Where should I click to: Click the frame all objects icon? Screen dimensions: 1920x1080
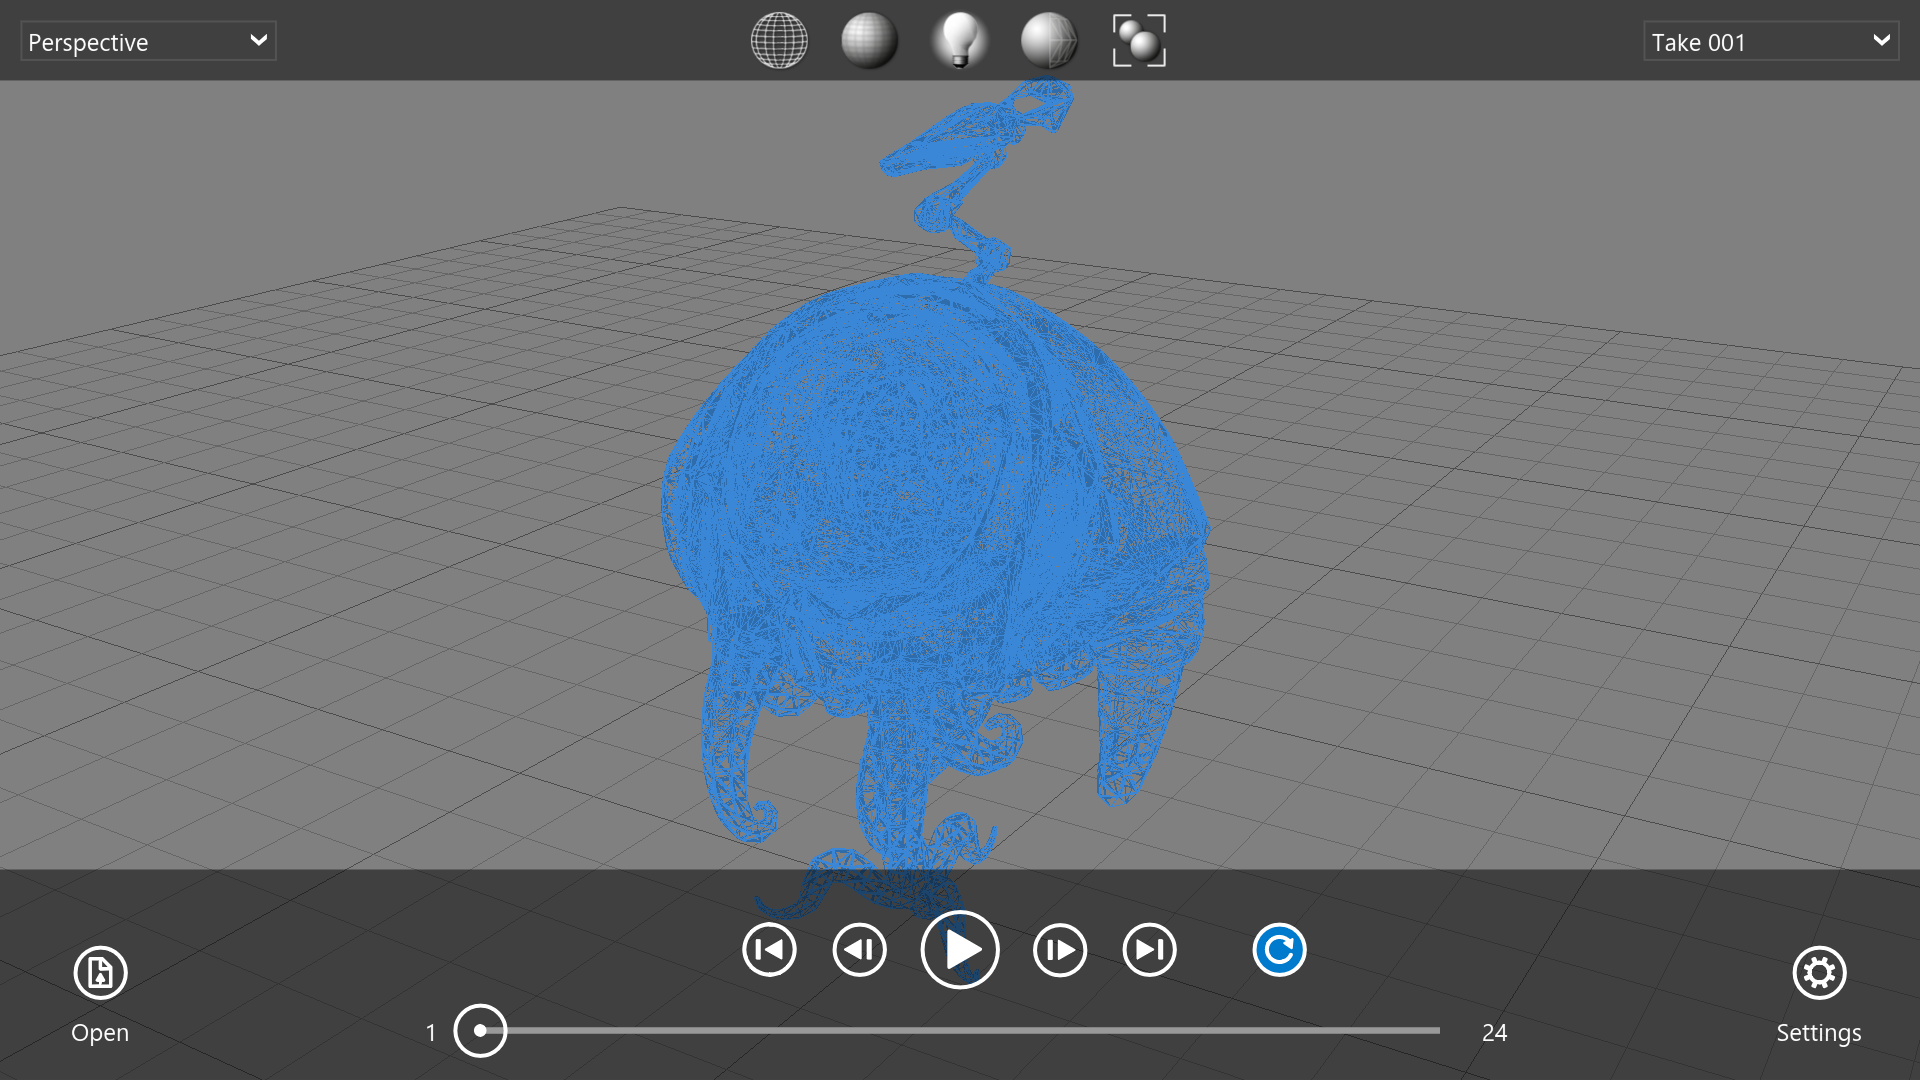click(x=1139, y=41)
